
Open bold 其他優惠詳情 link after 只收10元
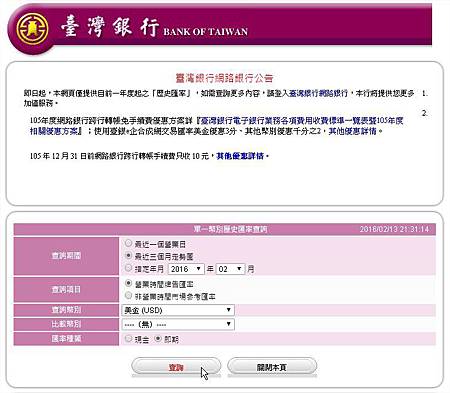pos(240,156)
